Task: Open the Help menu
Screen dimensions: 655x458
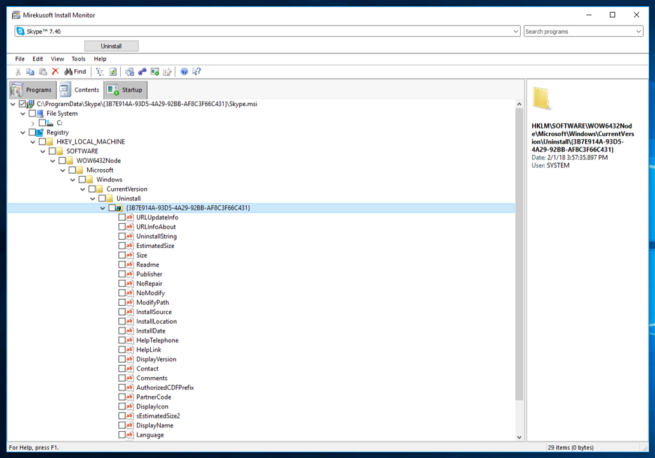Action: pyautogui.click(x=100, y=59)
